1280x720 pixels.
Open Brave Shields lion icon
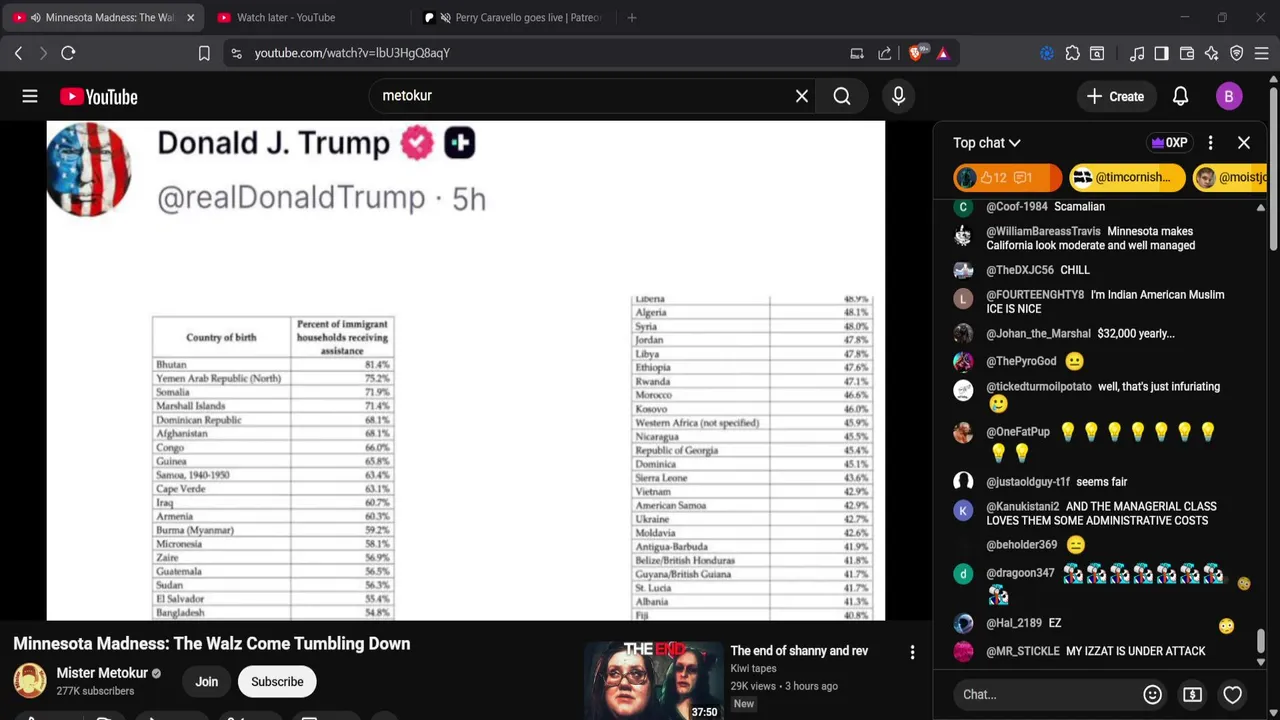point(917,53)
